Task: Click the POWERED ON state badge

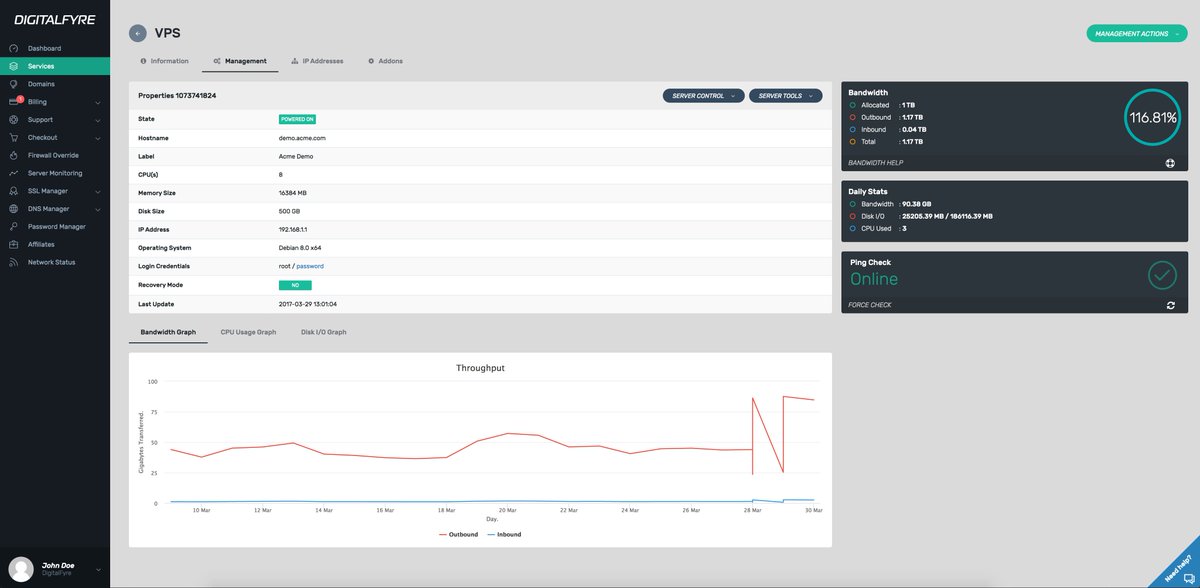Action: click(x=297, y=119)
